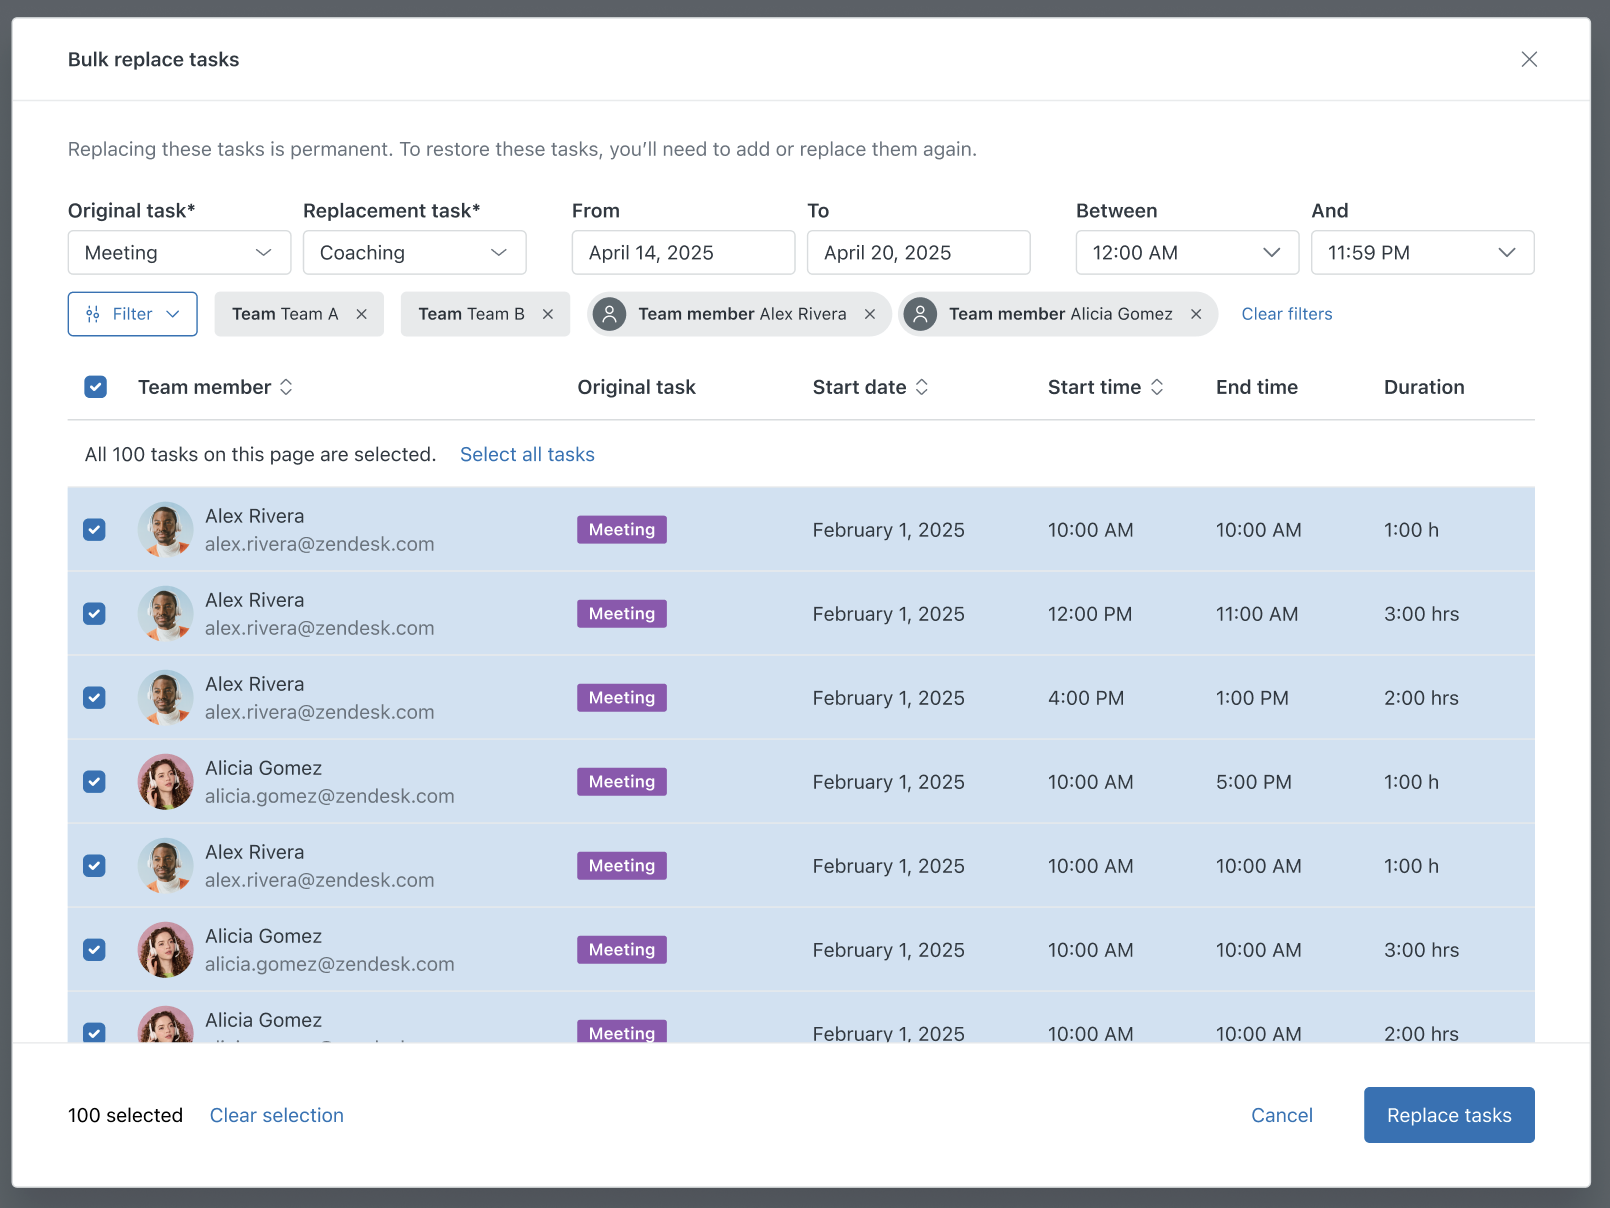Uncheck Alicia Gomez 5:00 PM task

point(95,782)
